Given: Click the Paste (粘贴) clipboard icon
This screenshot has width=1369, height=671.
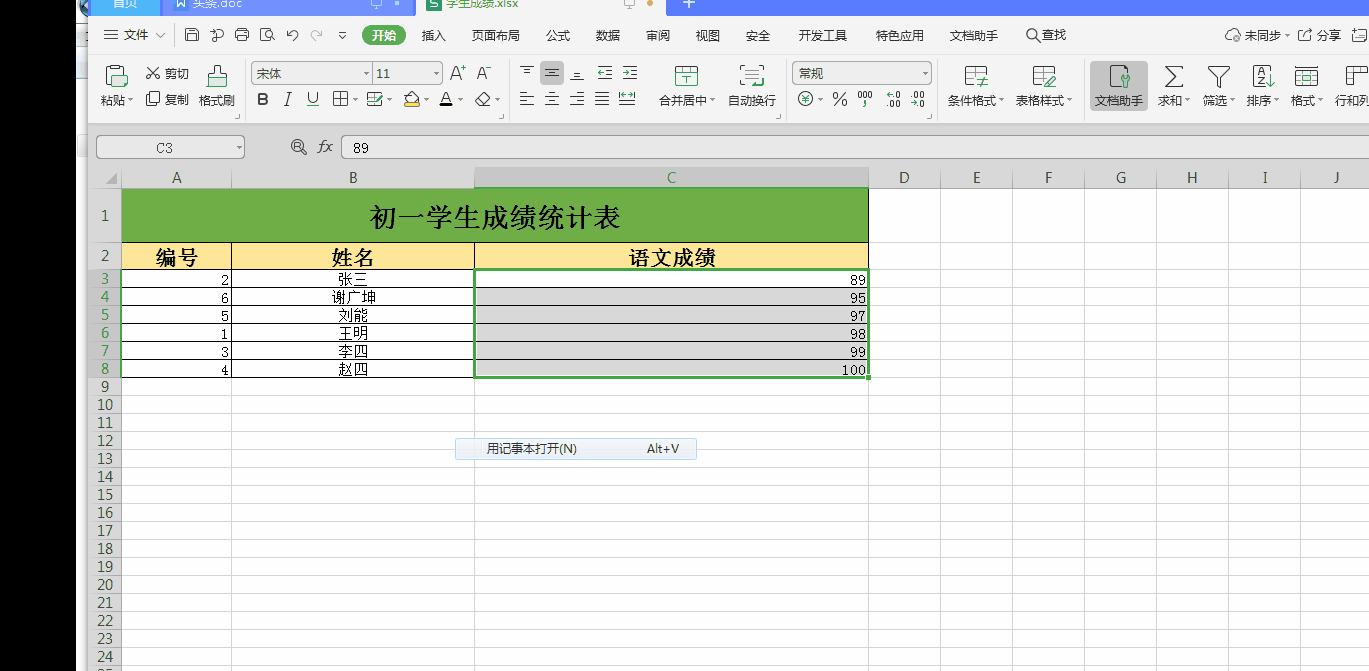Looking at the screenshot, I should (x=116, y=76).
